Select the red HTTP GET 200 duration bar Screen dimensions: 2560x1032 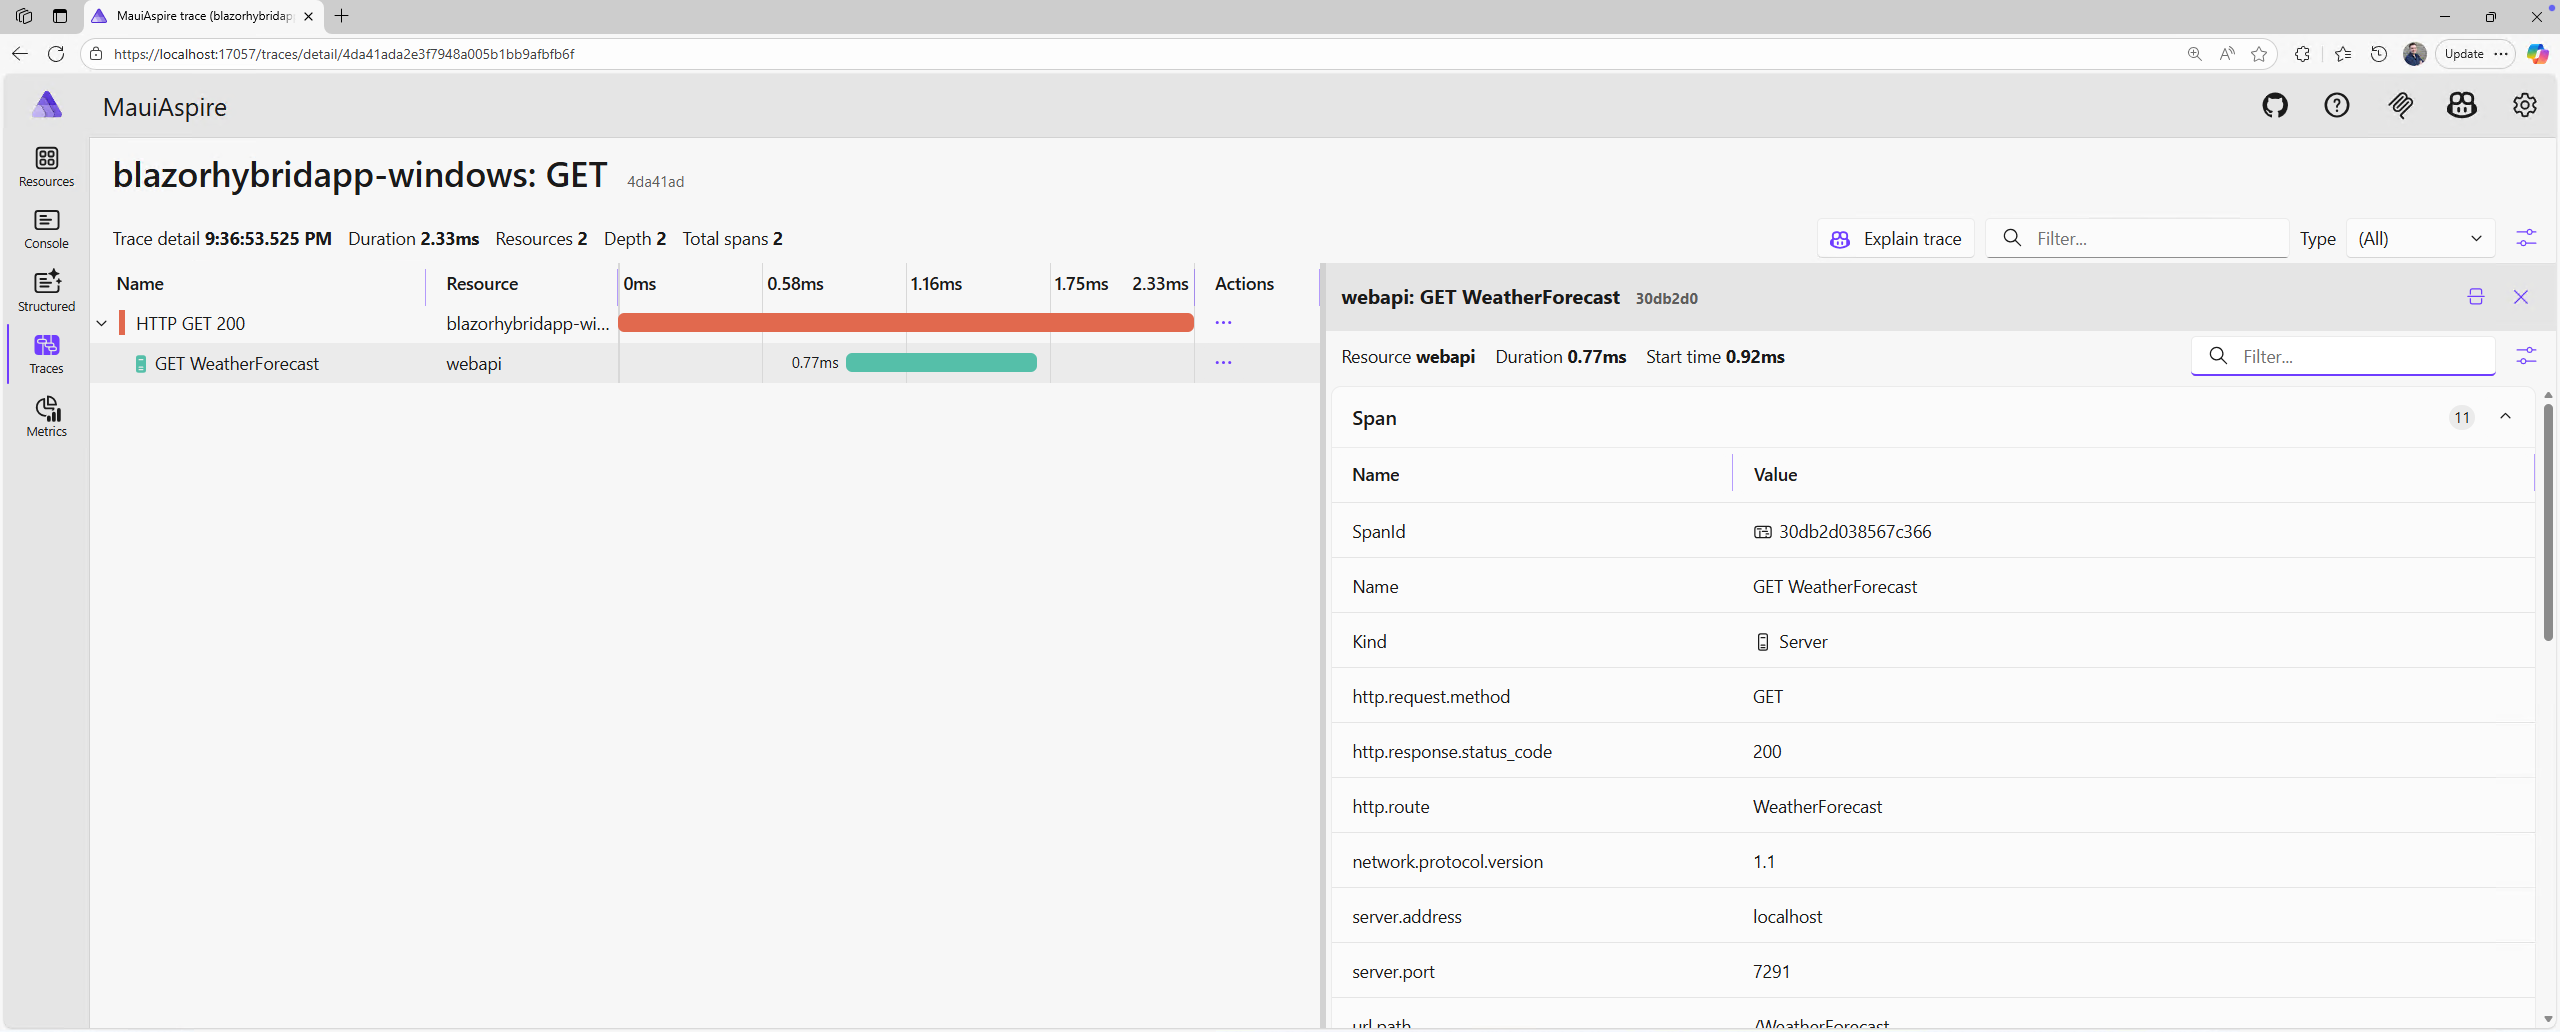click(x=906, y=322)
